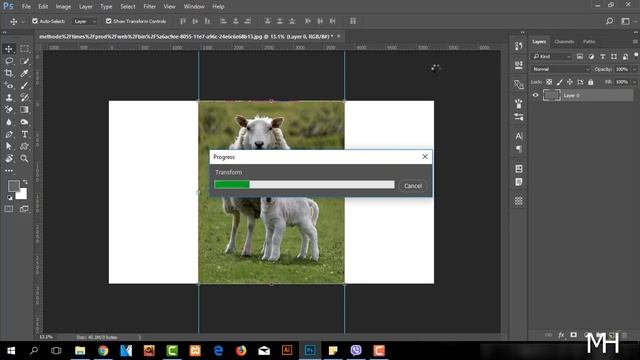Toggle lock position icon
Viewport: 640px width, 360px height.
(x=570, y=82)
